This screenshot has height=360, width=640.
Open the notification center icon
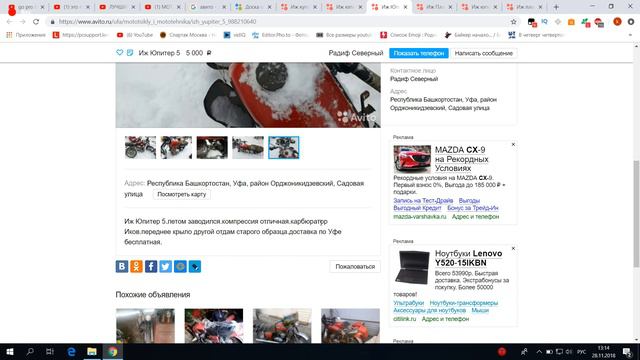[627, 351]
